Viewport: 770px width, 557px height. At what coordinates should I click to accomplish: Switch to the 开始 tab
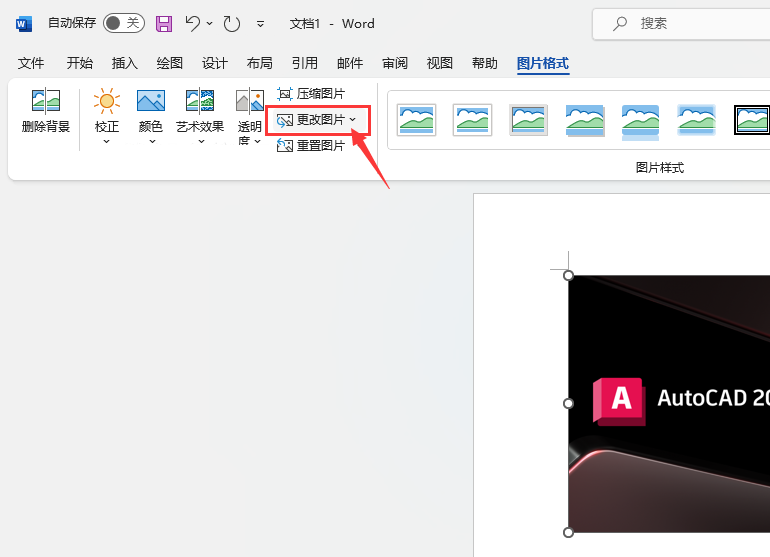(x=80, y=63)
